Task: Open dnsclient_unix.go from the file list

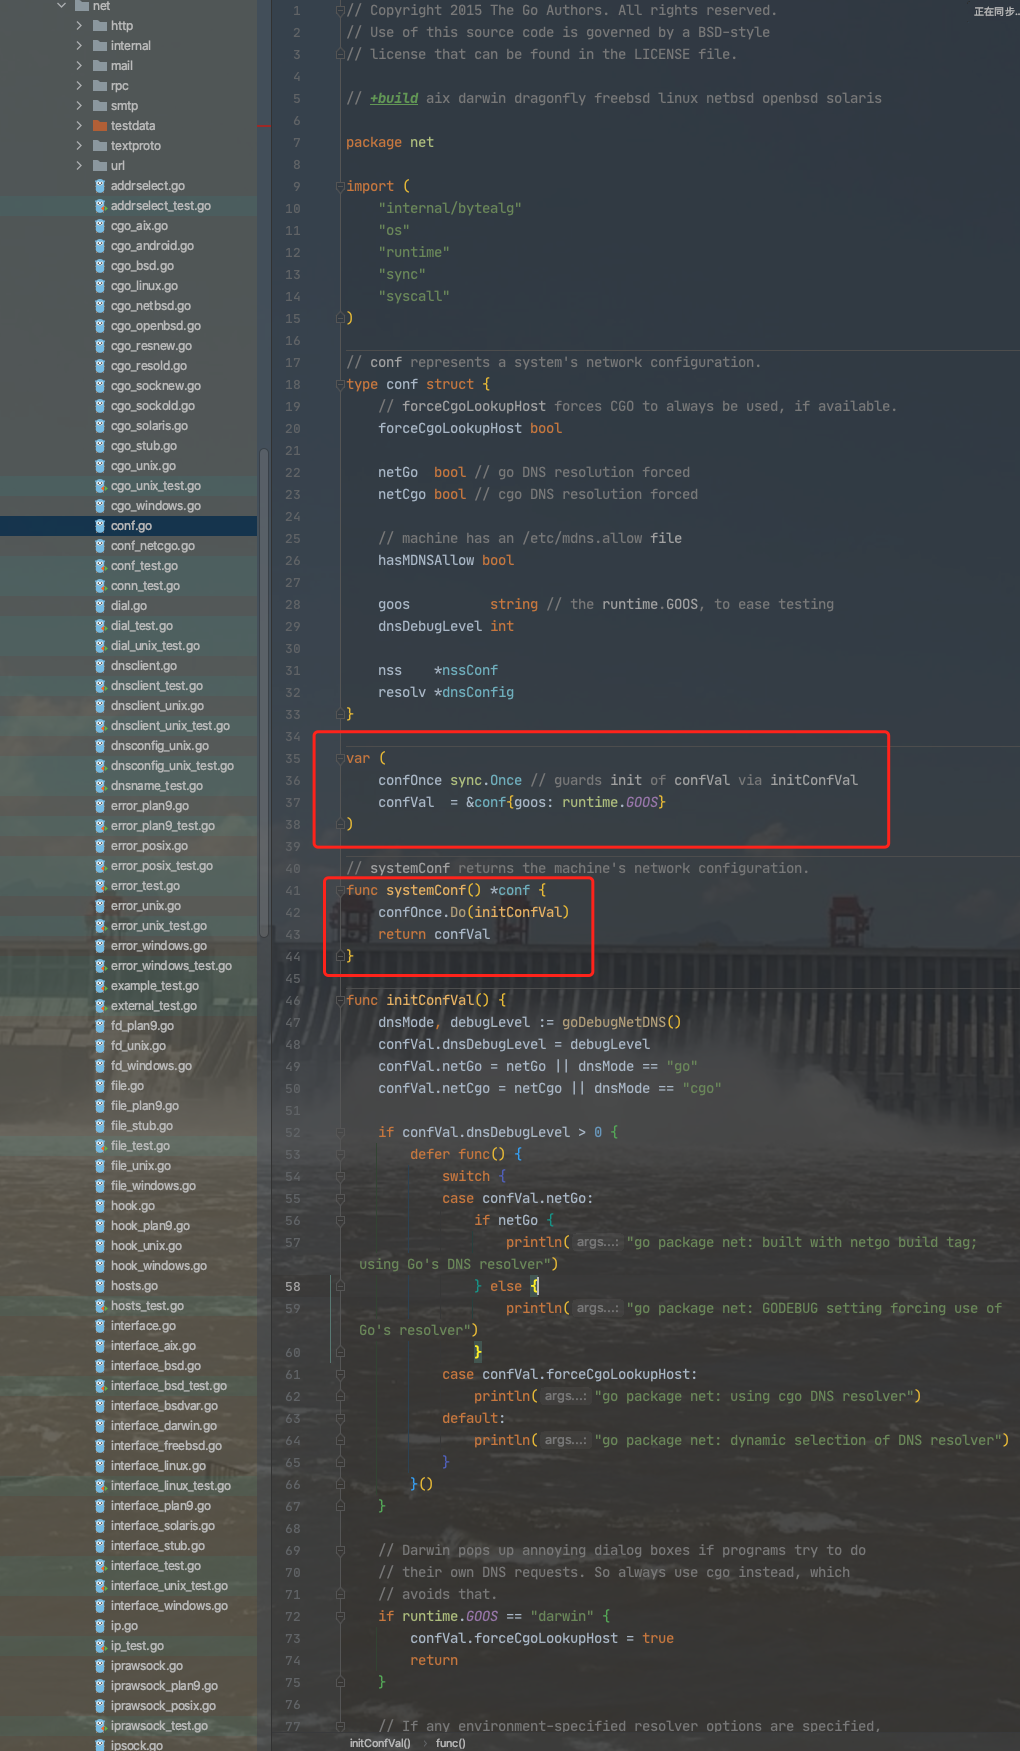Action: click(x=157, y=706)
